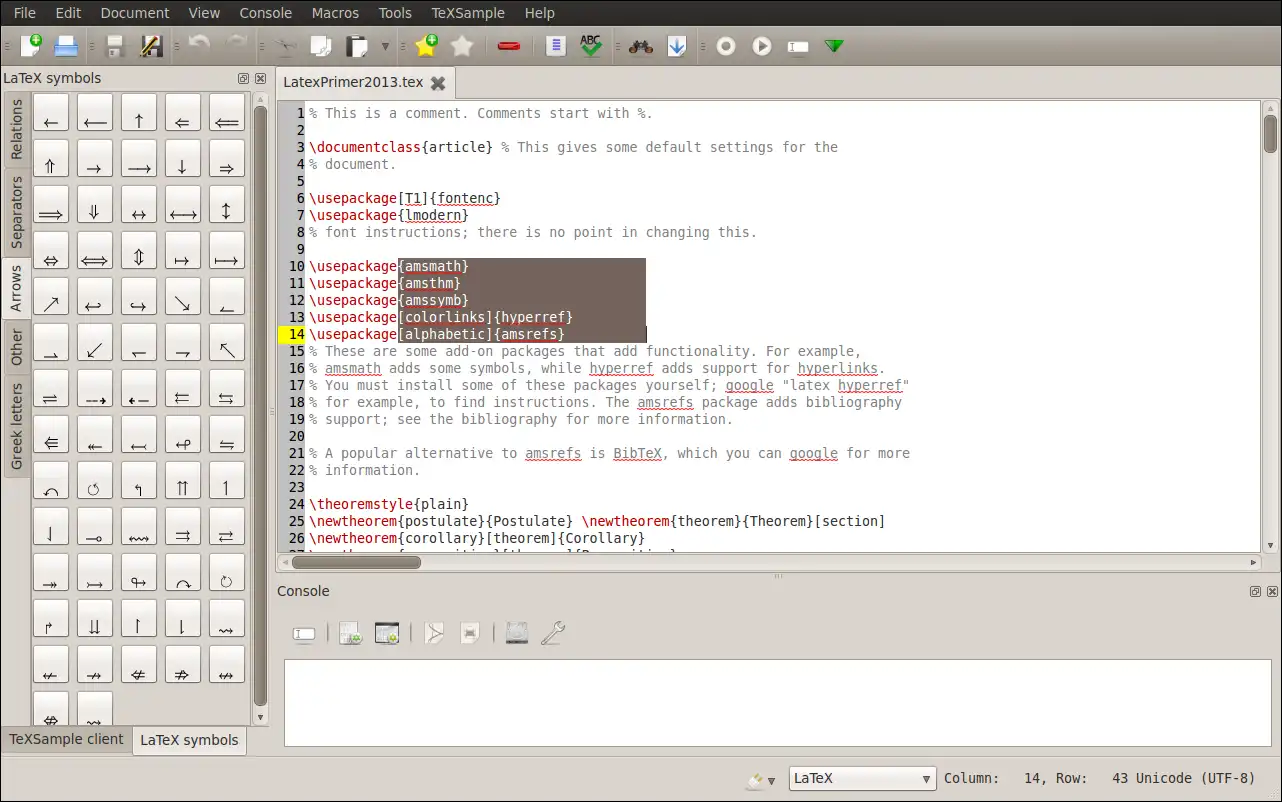The height and width of the screenshot is (802, 1282).
Task: Click the wrench settings icon in Console
Action: (552, 633)
